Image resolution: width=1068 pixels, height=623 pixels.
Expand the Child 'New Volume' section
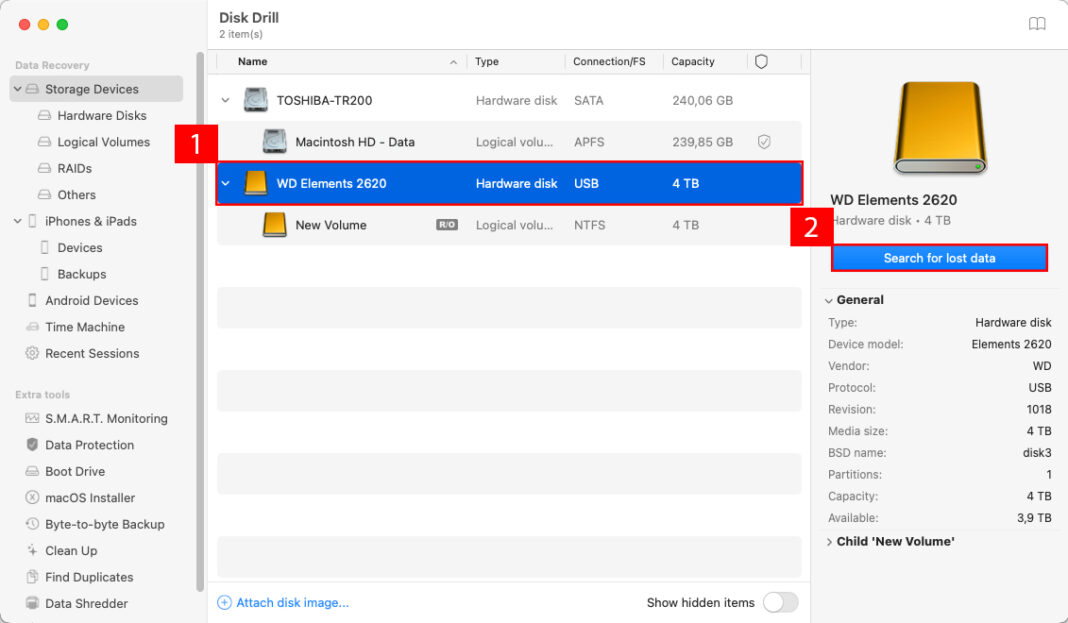click(x=830, y=542)
